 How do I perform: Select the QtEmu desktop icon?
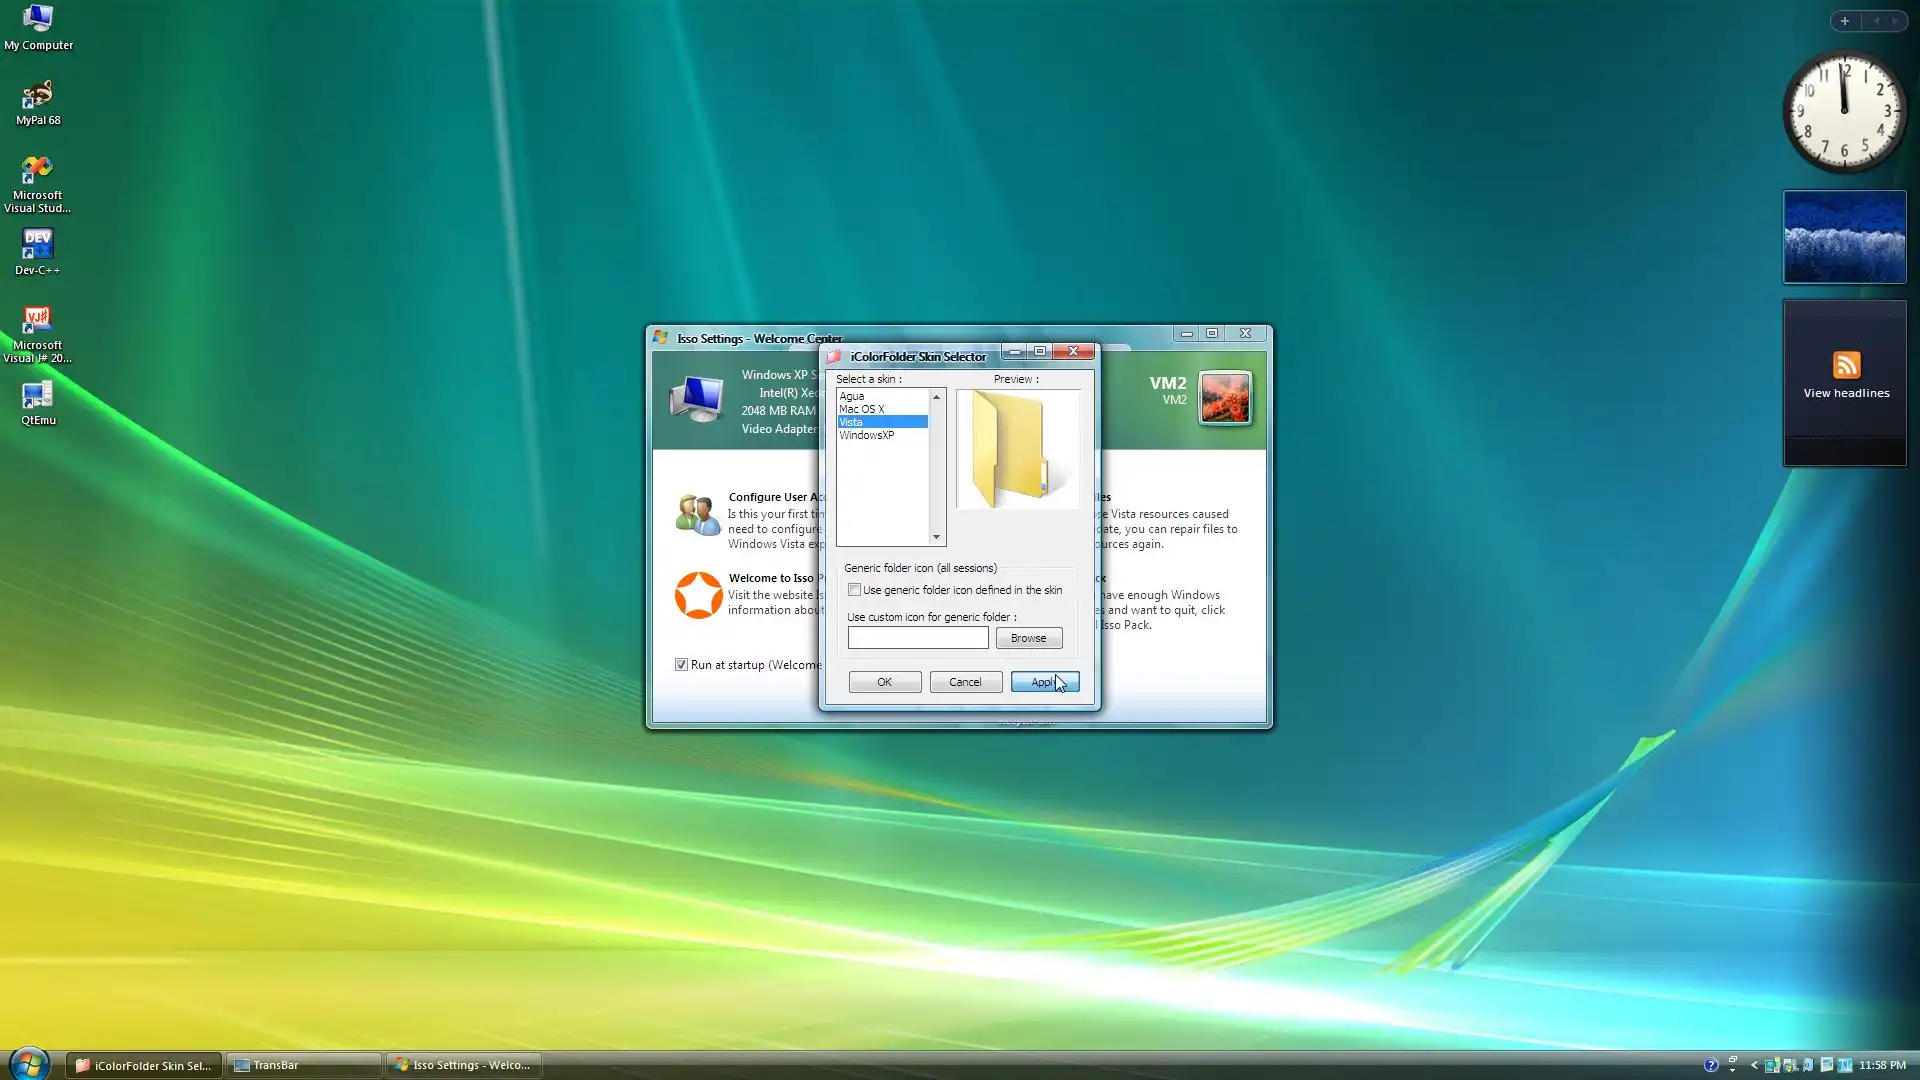pyautogui.click(x=38, y=396)
